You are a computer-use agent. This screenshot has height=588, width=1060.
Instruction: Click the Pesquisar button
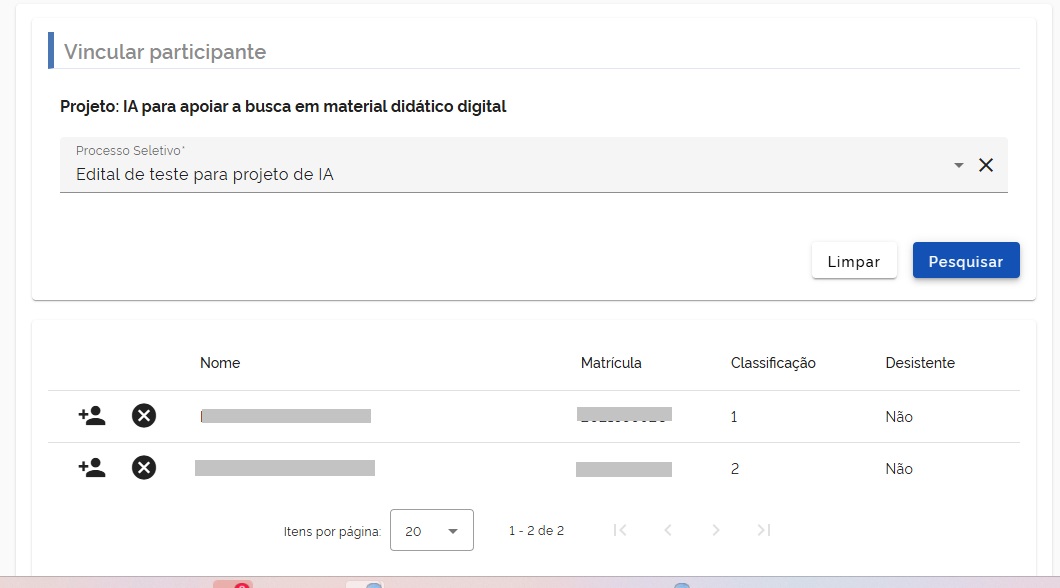click(x=965, y=261)
